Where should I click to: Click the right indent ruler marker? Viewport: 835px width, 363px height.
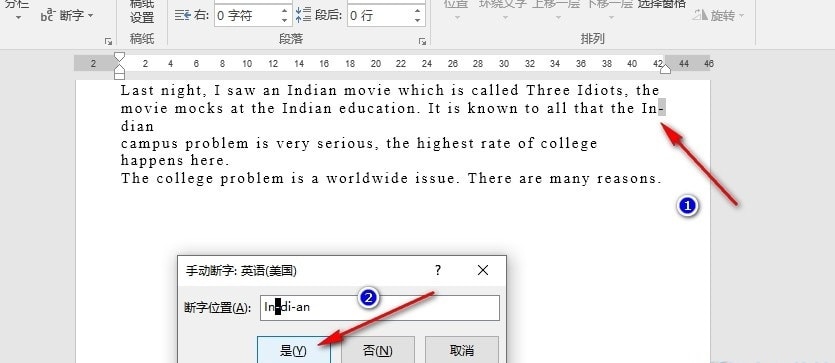(x=665, y=69)
